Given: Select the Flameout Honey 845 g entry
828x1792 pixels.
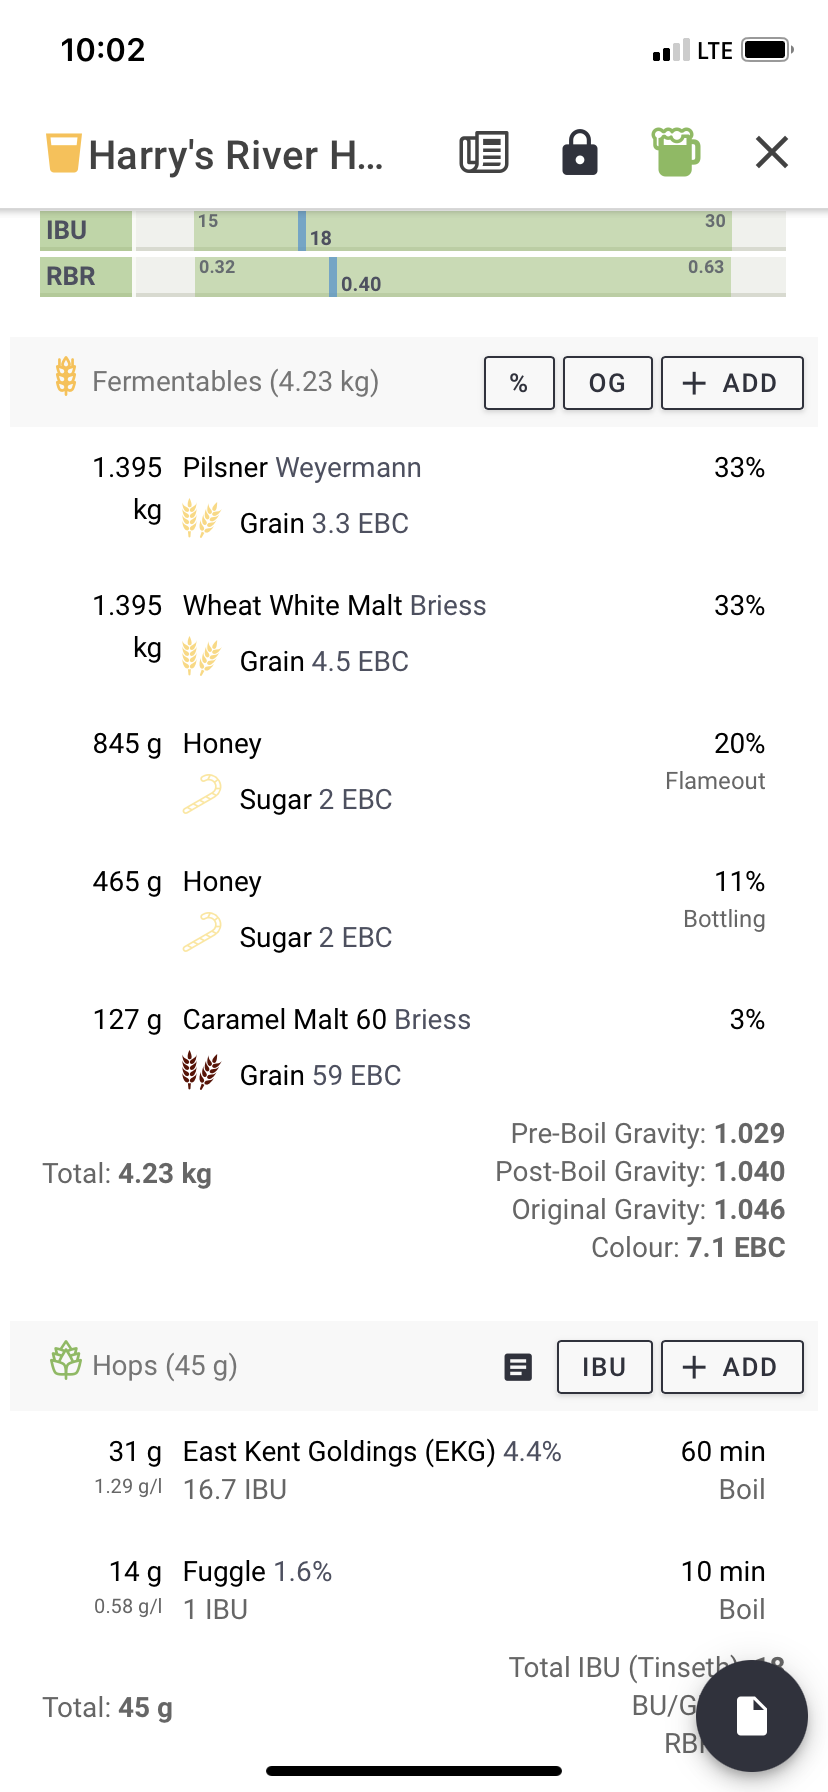Looking at the screenshot, I should (x=414, y=771).
